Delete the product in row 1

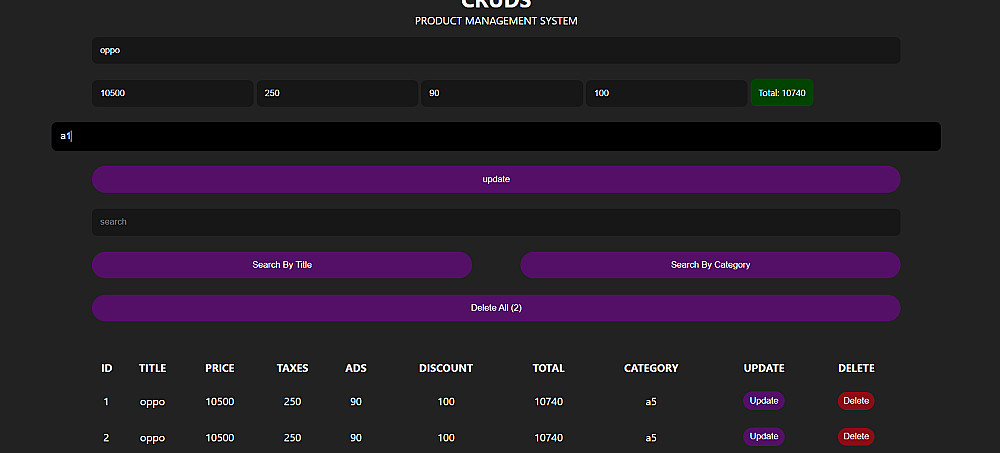coord(856,401)
